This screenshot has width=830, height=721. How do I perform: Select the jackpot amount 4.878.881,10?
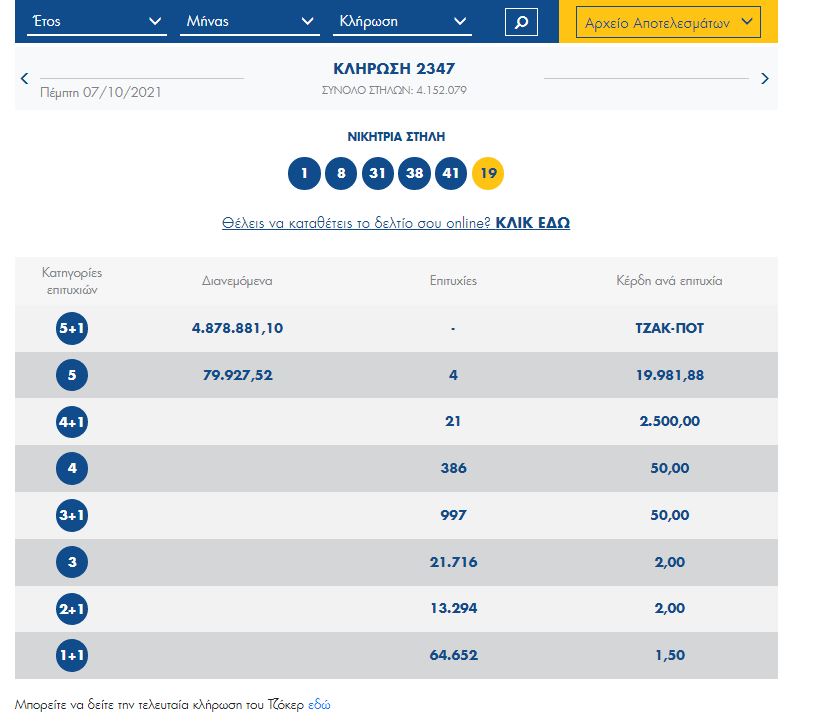click(237, 329)
